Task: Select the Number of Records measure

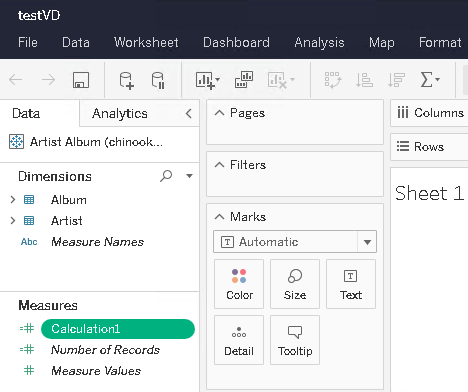Action: (105, 349)
